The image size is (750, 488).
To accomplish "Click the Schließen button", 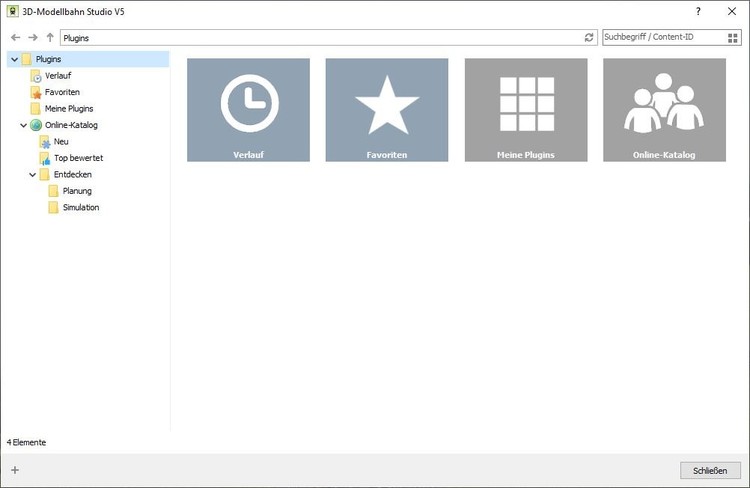I will click(710, 470).
